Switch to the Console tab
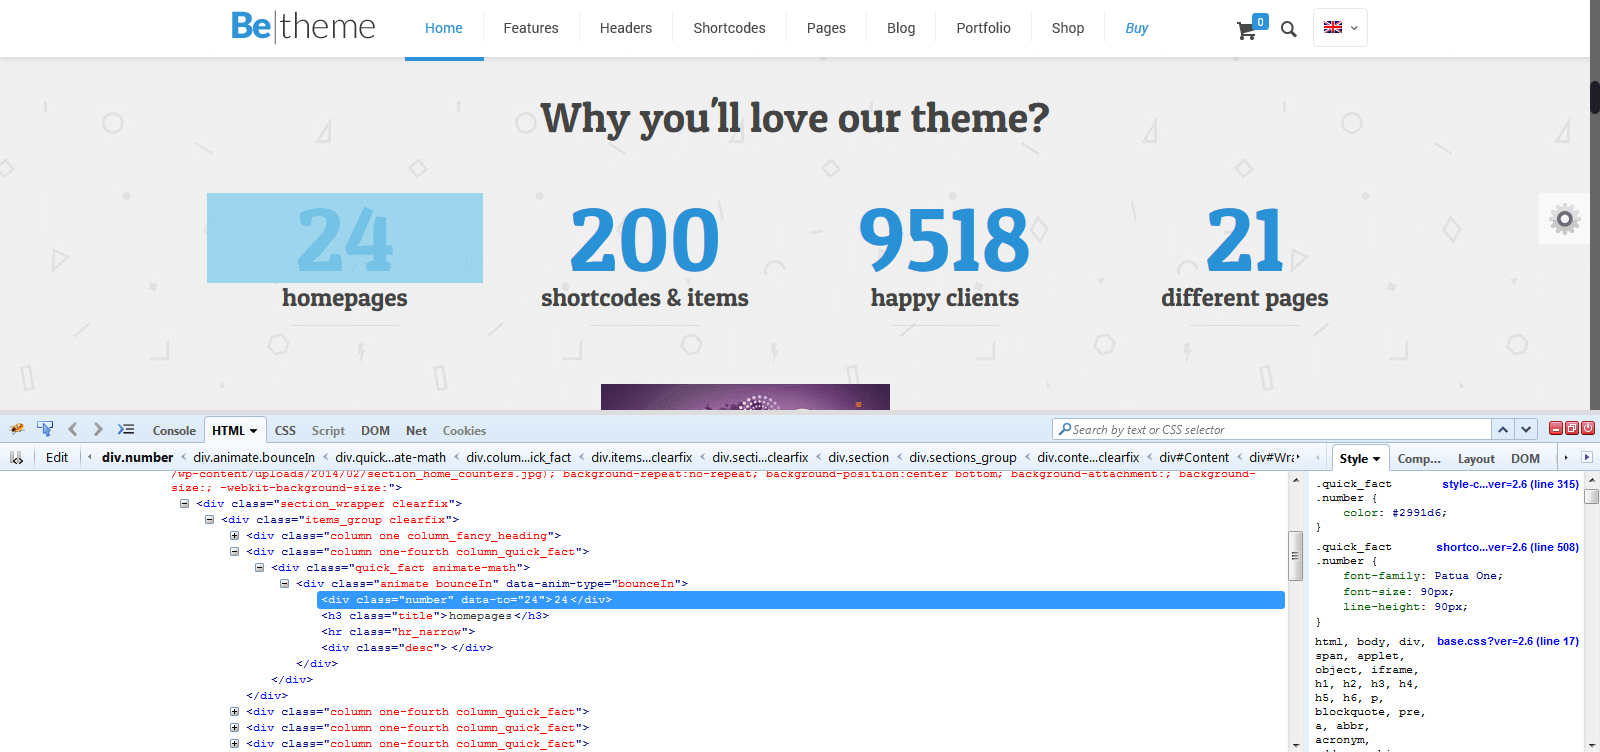1600x752 pixels. (174, 430)
